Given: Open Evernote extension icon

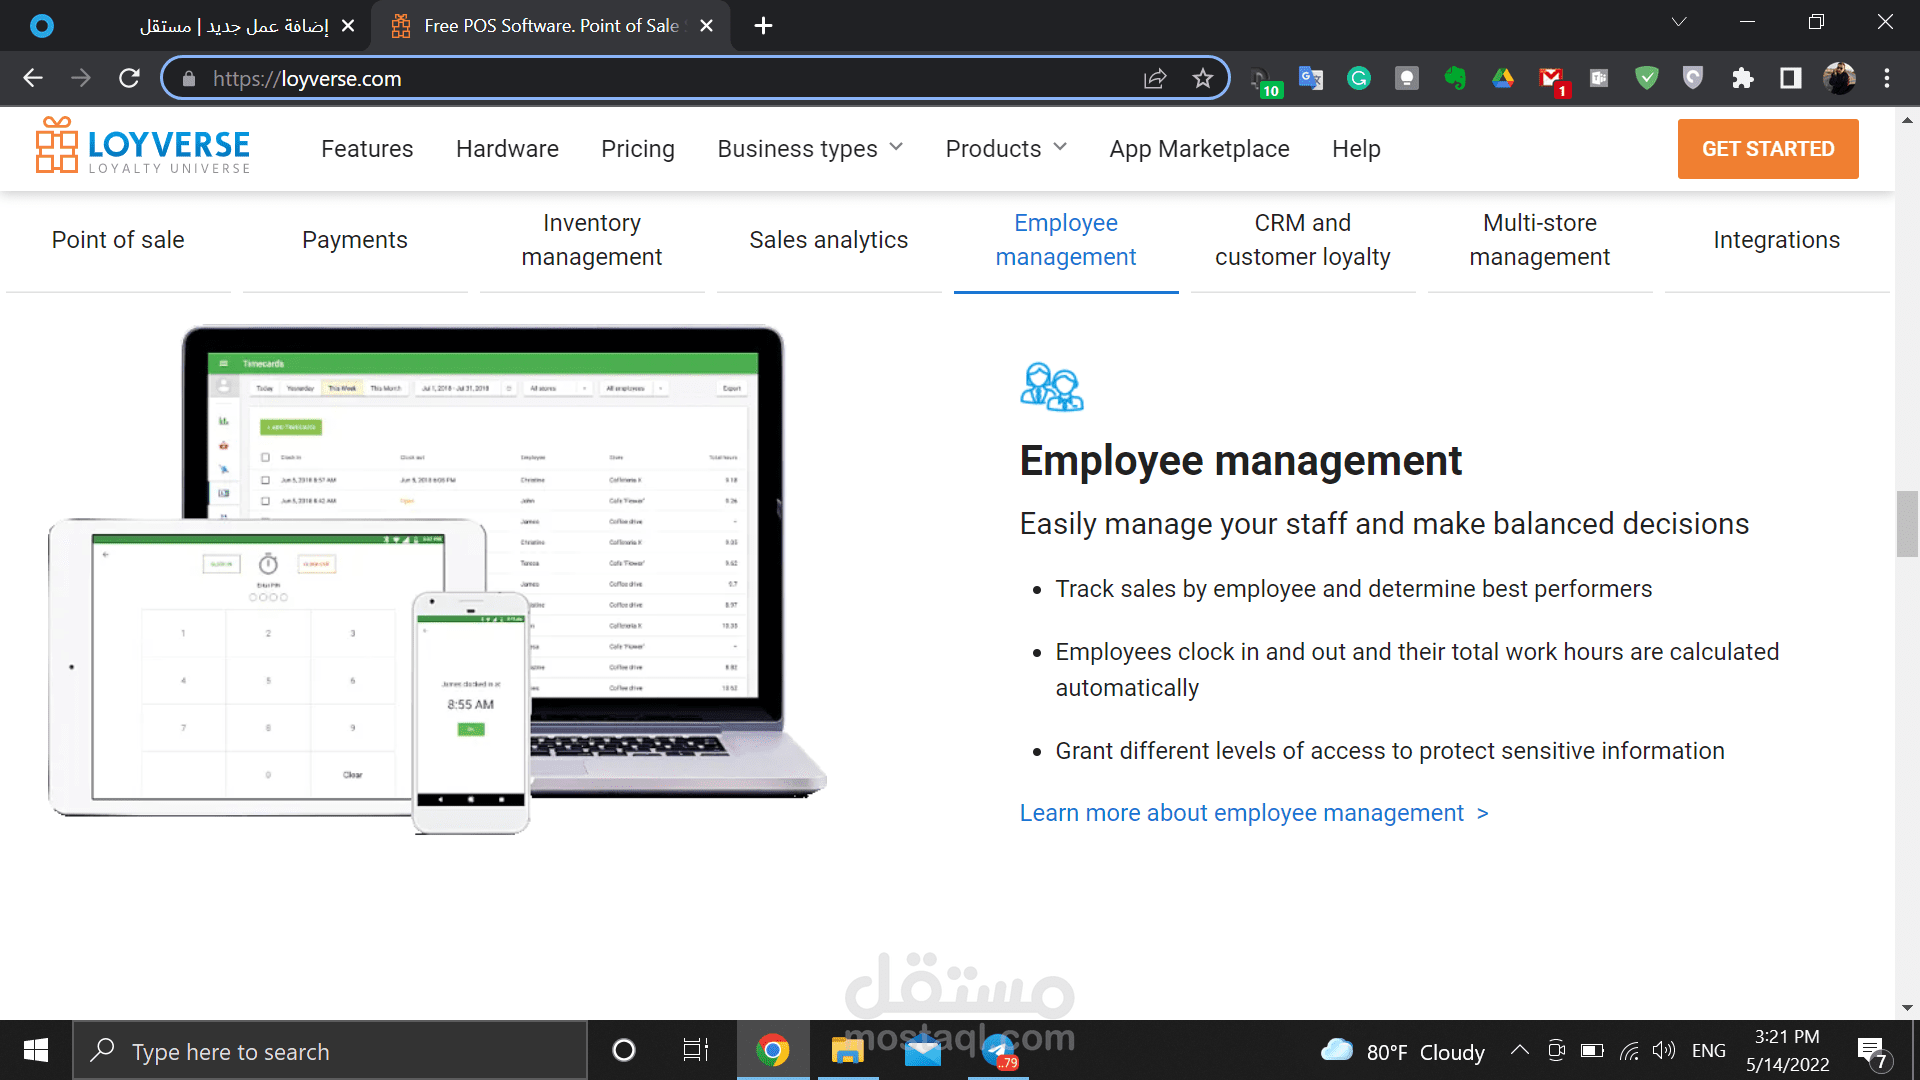Looking at the screenshot, I should pyautogui.click(x=1454, y=78).
